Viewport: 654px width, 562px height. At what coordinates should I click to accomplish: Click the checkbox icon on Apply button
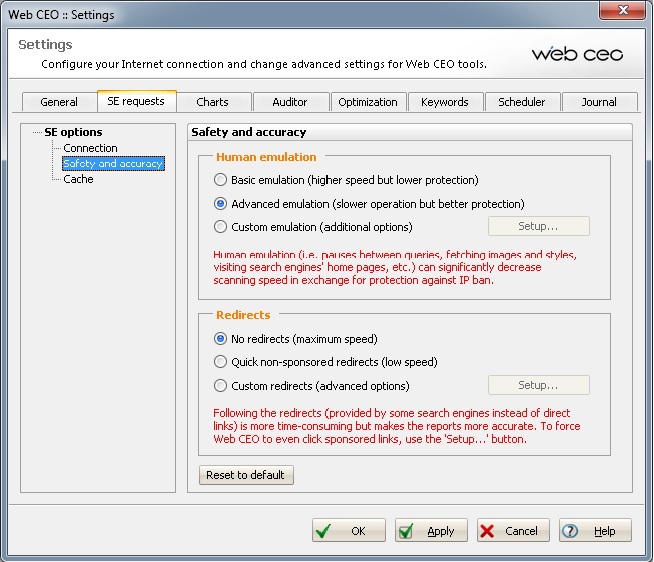(x=405, y=531)
